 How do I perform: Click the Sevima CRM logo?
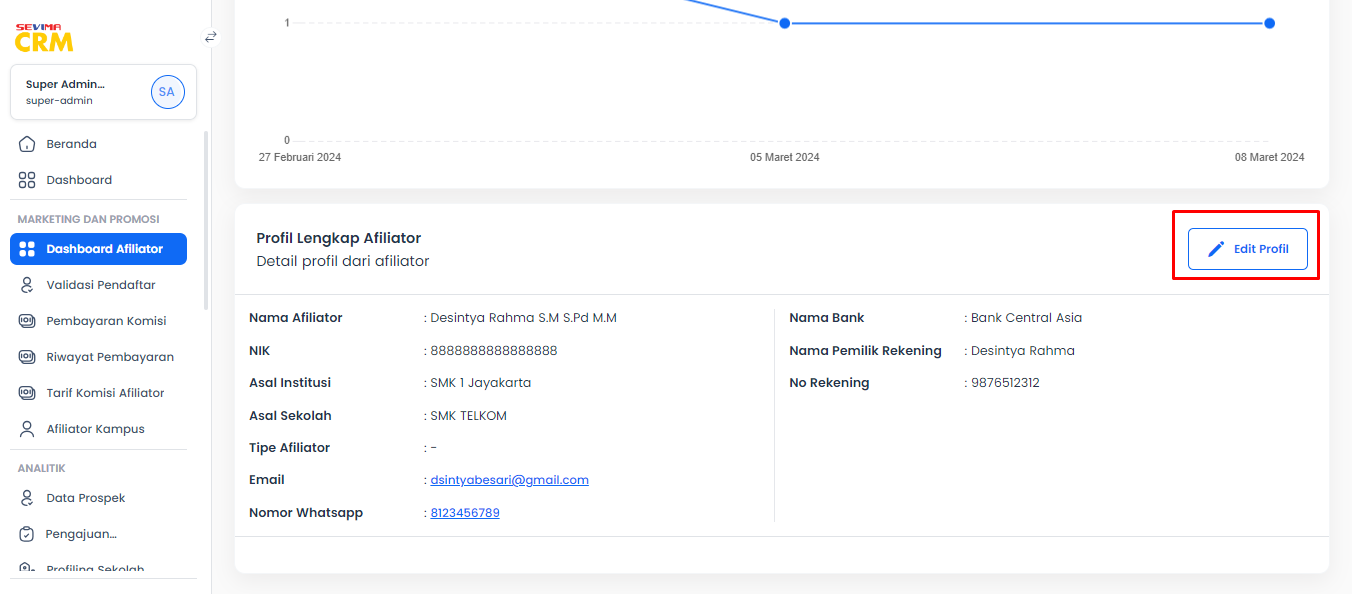pos(44,37)
